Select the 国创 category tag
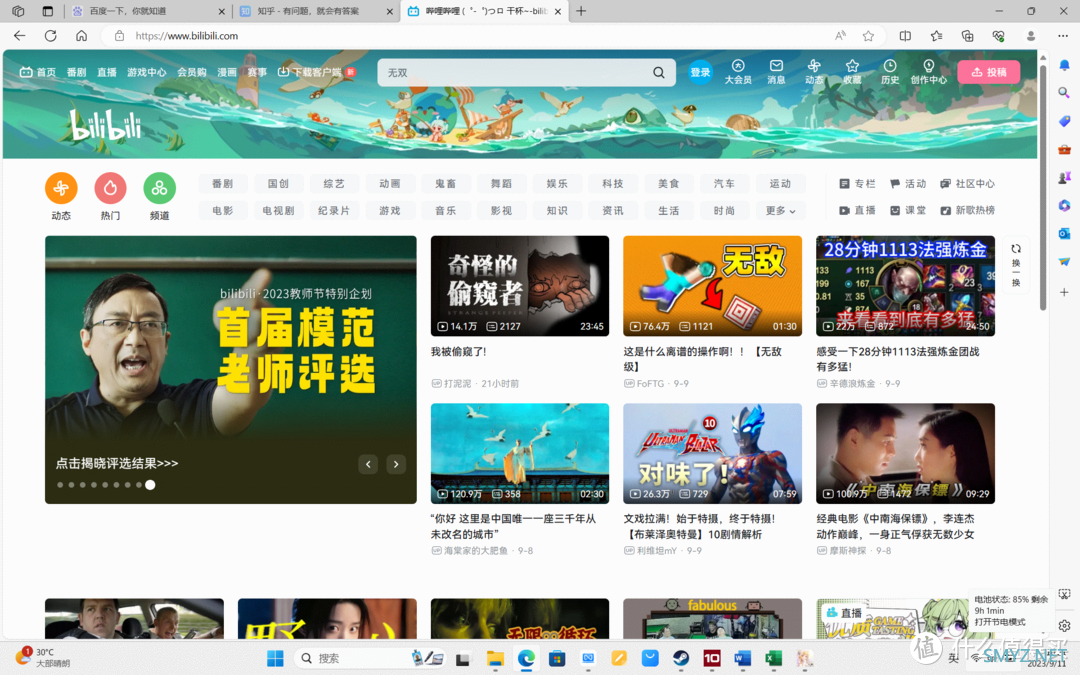The width and height of the screenshot is (1080, 675). tap(278, 184)
